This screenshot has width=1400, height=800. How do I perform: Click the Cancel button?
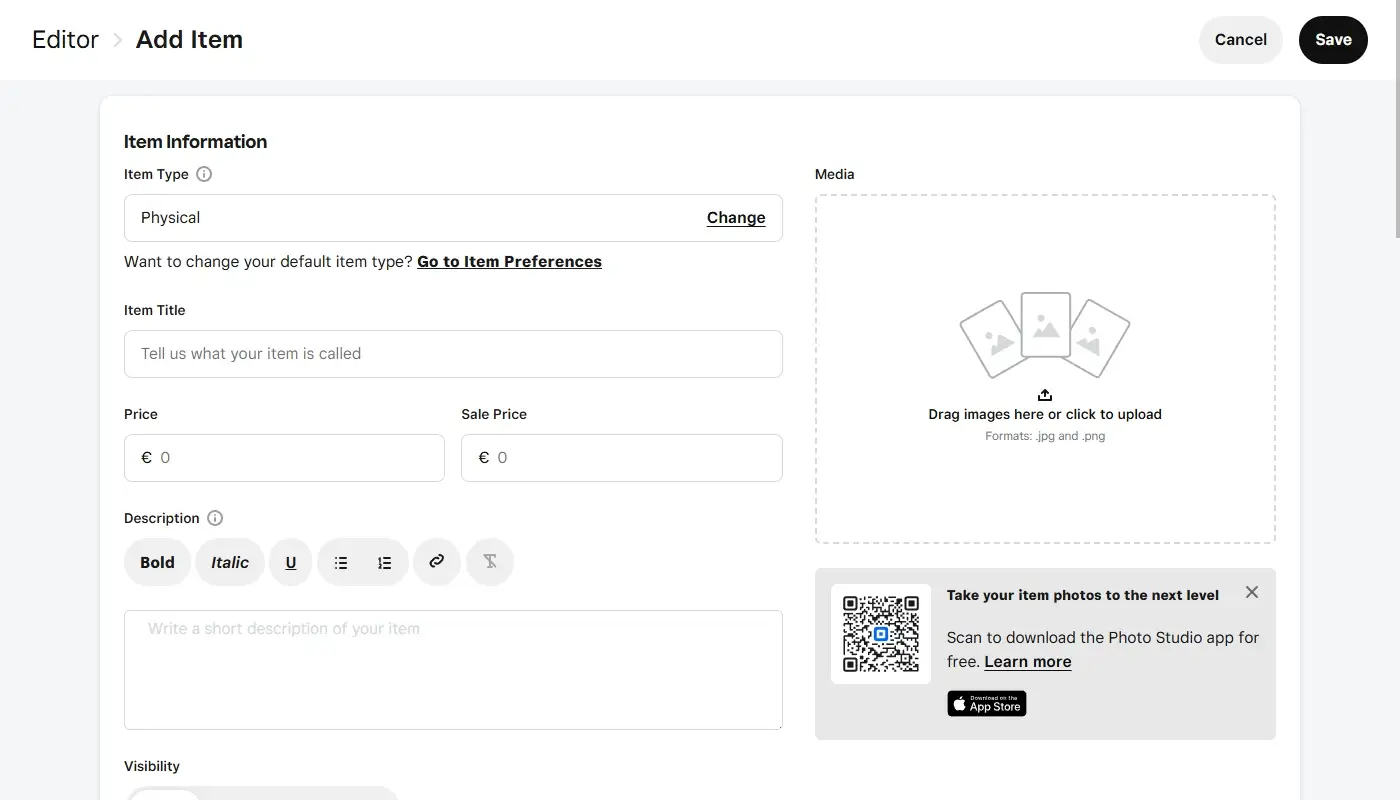[x=1240, y=40]
